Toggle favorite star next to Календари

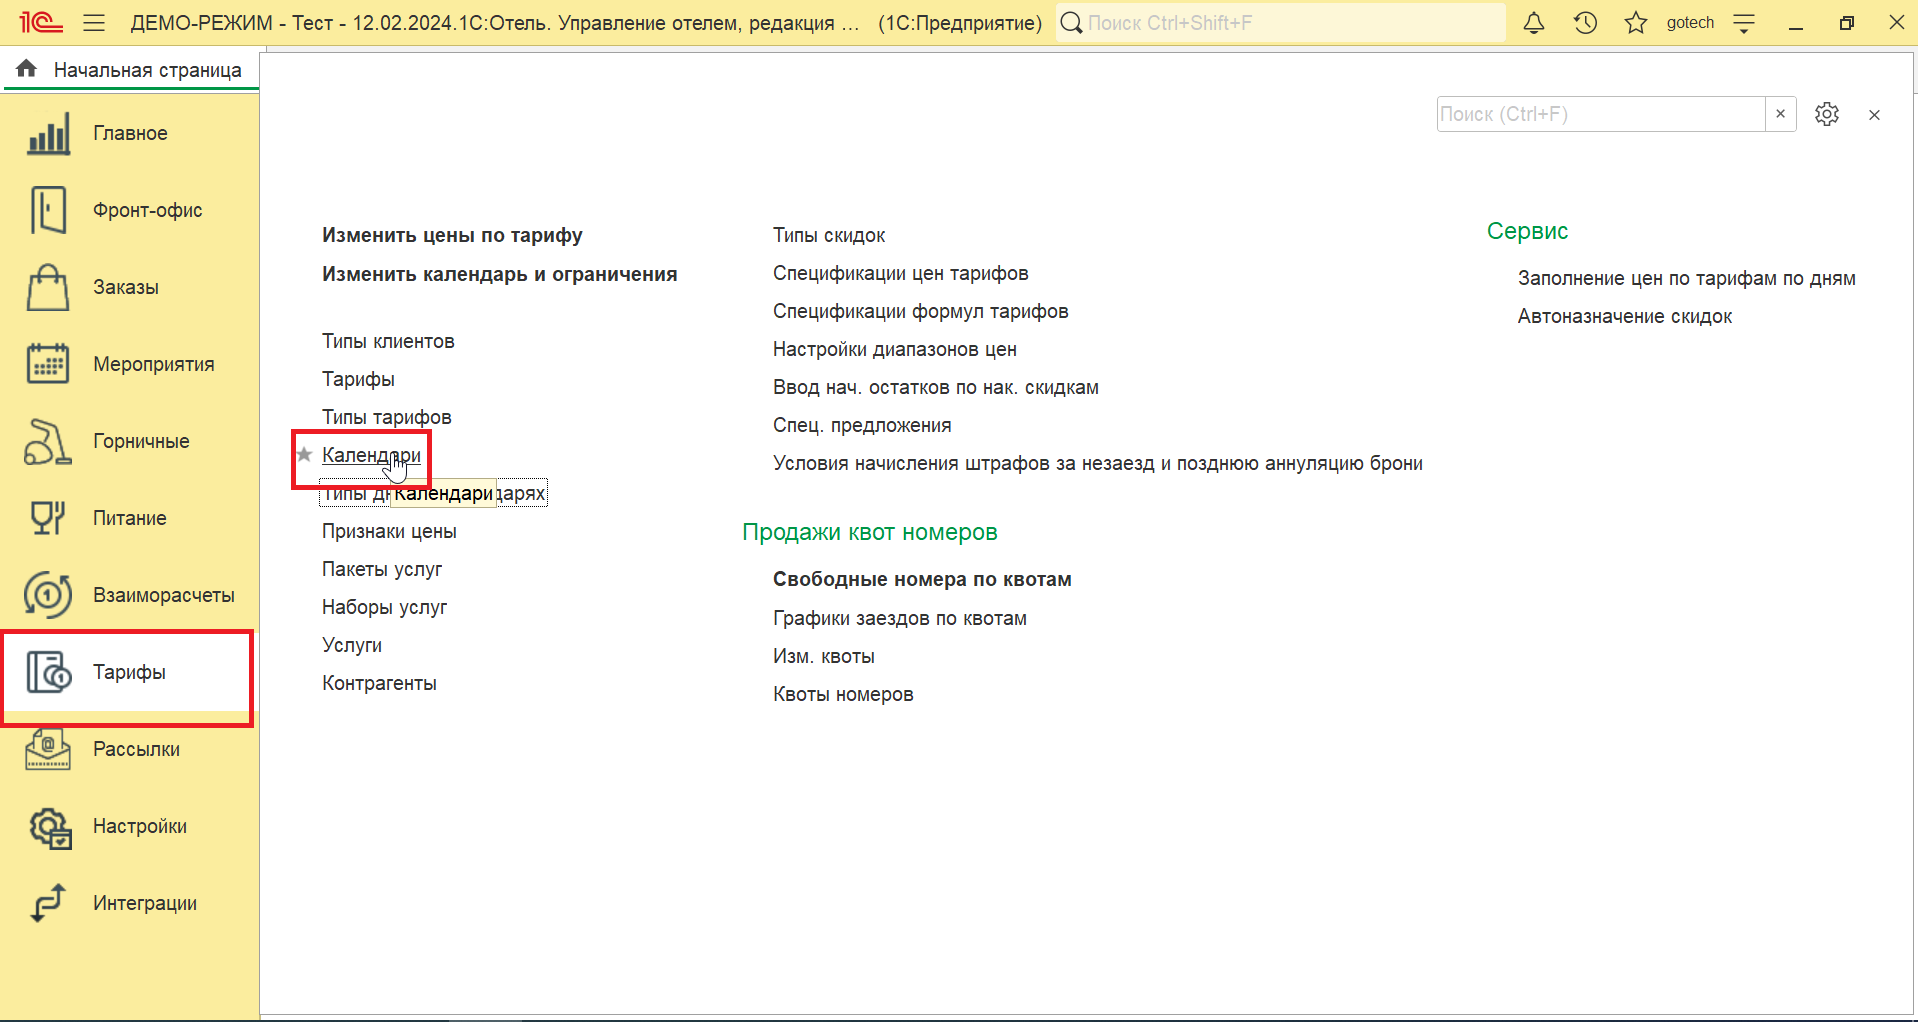[x=305, y=455]
